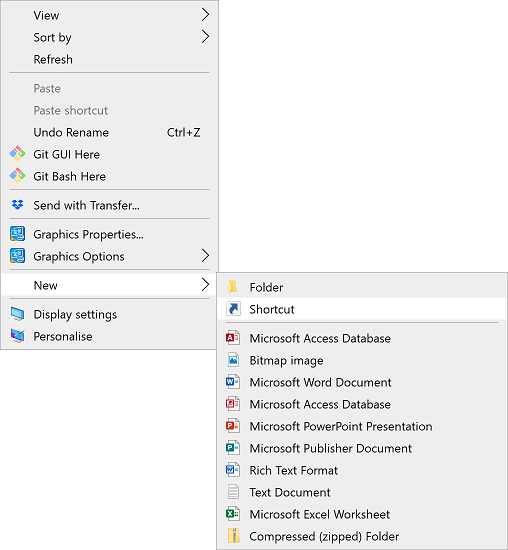The width and height of the screenshot is (508, 550).
Task: Click the second Microsoft Access Database icon
Action: click(x=233, y=404)
